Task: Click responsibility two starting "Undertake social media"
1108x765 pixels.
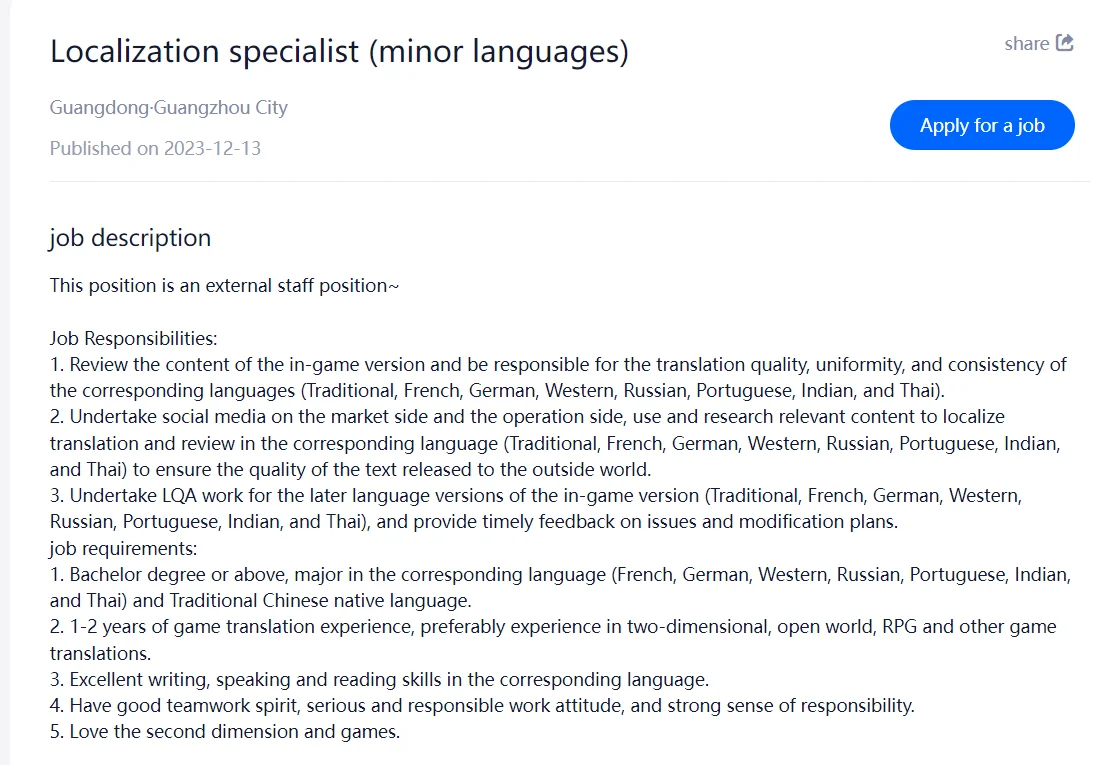Action: coord(555,443)
